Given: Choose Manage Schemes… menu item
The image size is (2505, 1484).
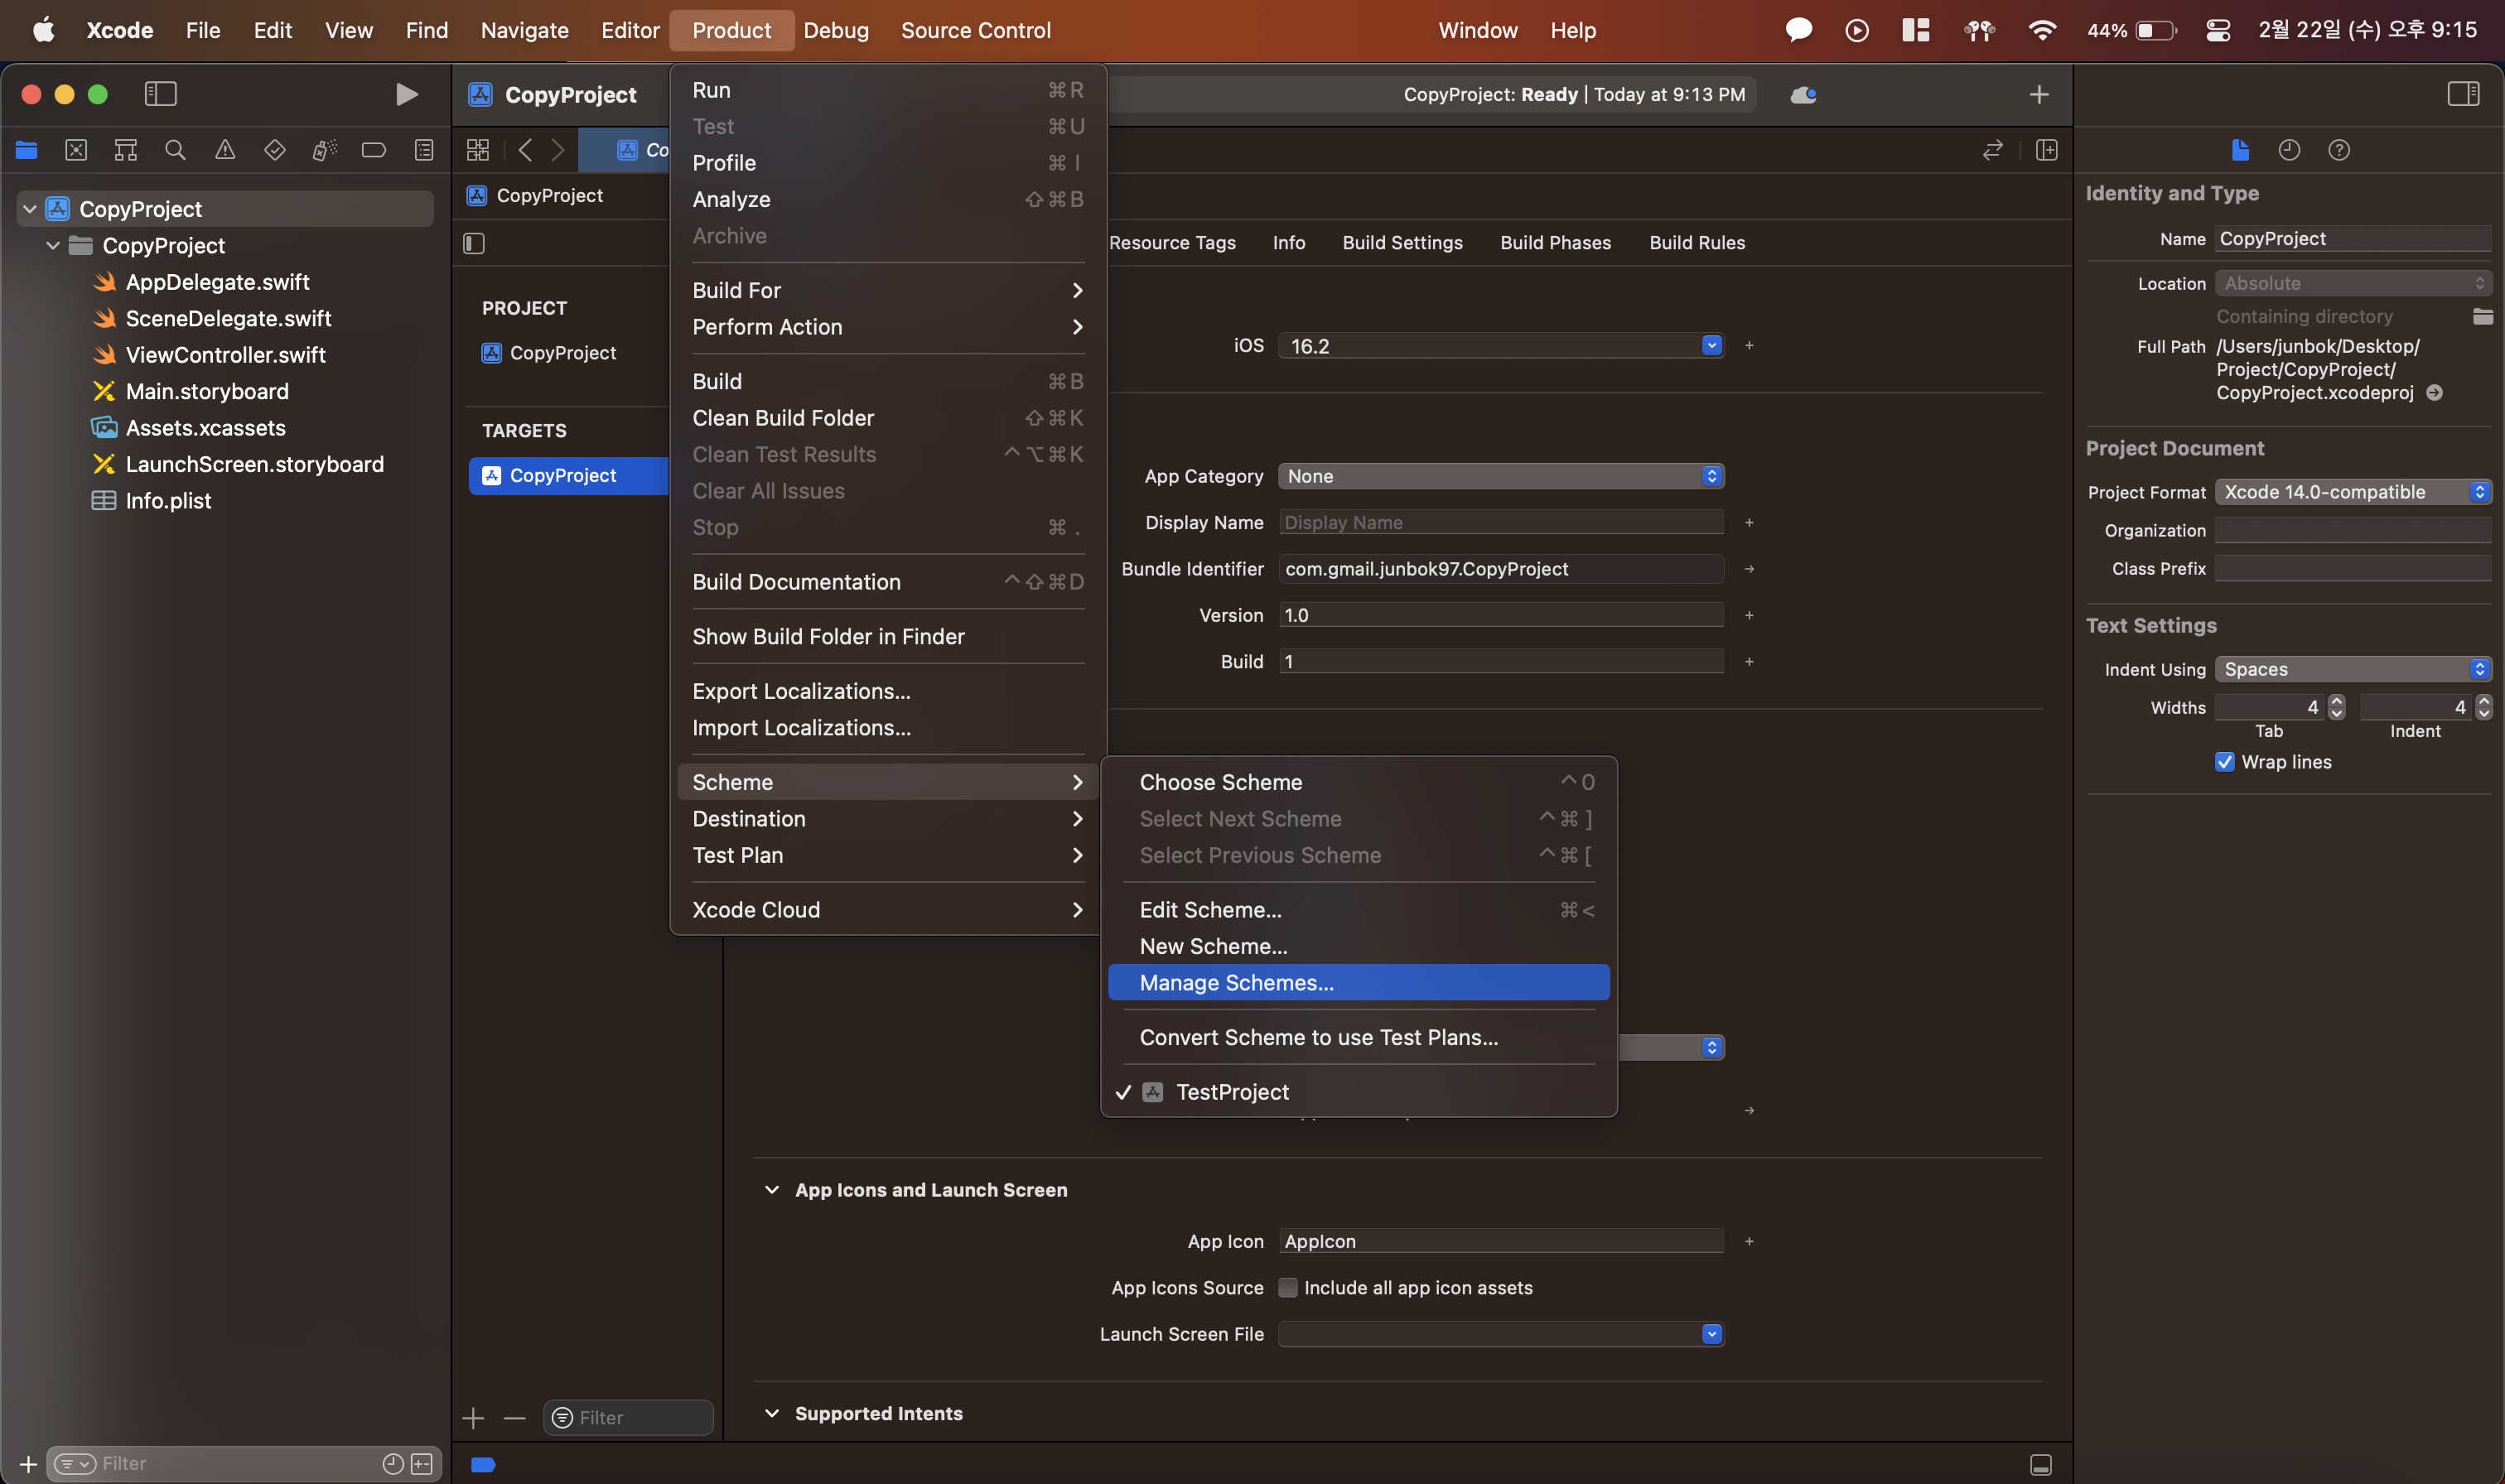Looking at the screenshot, I should pyautogui.click(x=1236, y=983).
